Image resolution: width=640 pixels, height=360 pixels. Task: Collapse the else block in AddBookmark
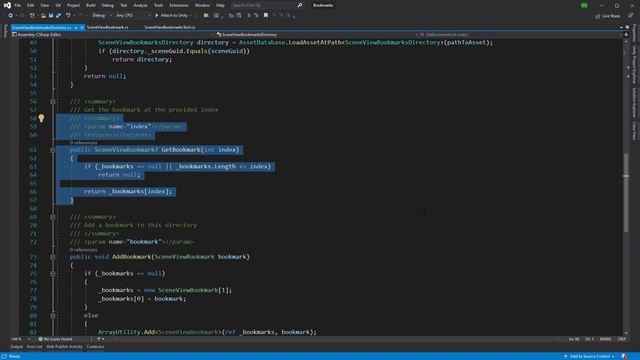click(x=53, y=316)
